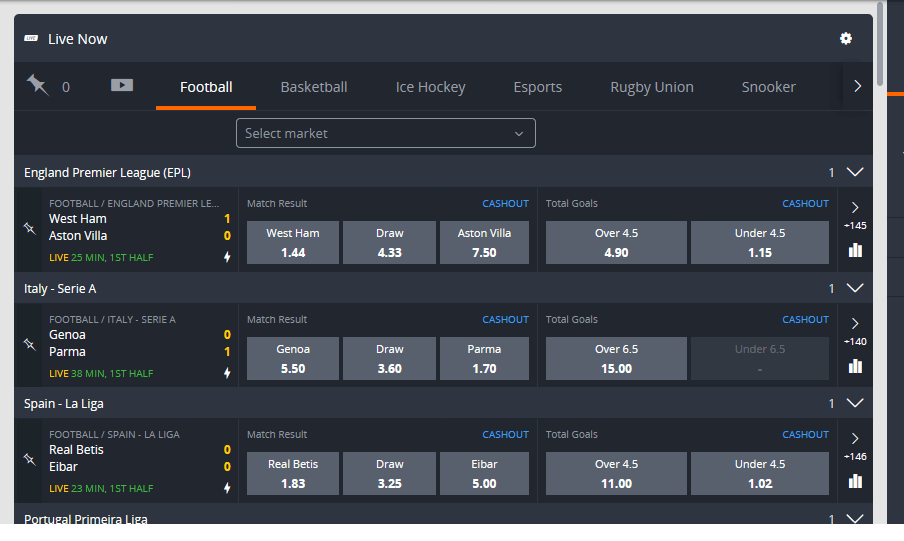Bet on West Ham at 1.44
The width and height of the screenshot is (904, 541).
[293, 242]
